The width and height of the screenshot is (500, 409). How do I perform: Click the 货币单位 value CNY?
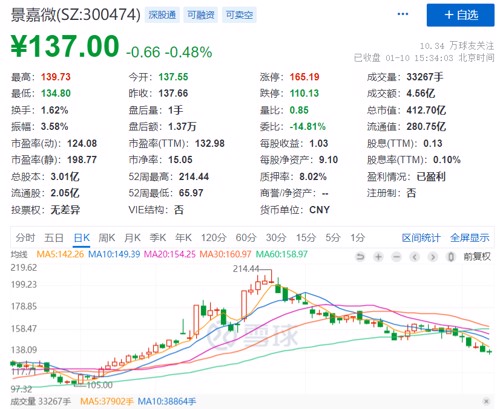pyautogui.click(x=319, y=210)
